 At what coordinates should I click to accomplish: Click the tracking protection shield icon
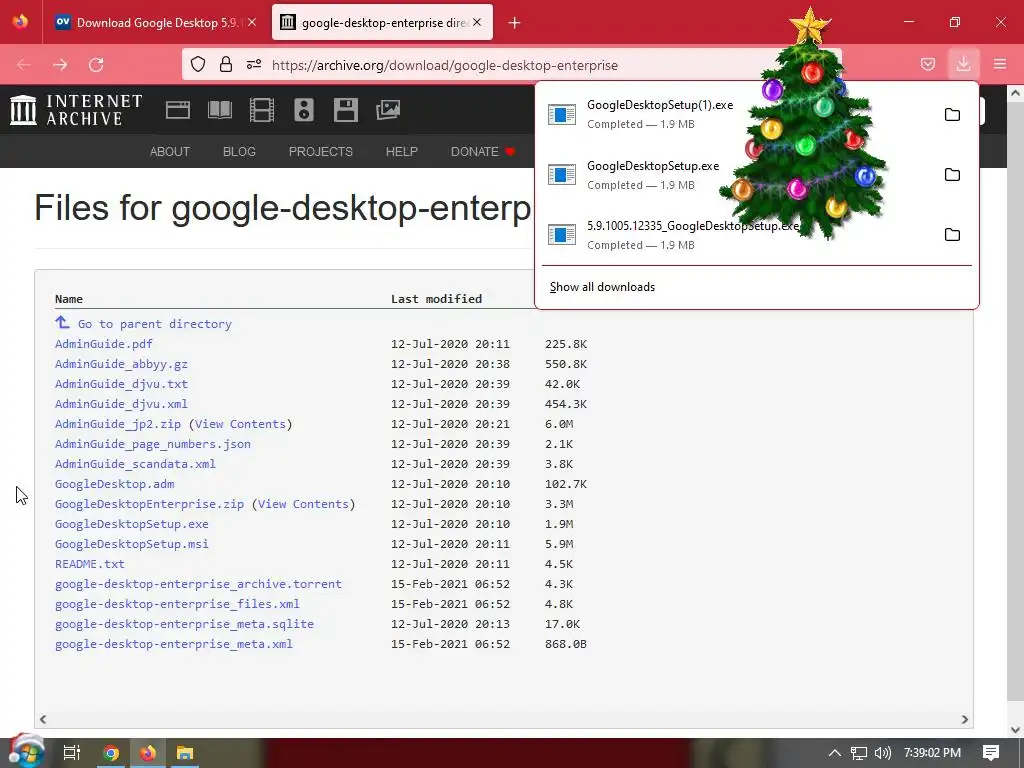198,65
